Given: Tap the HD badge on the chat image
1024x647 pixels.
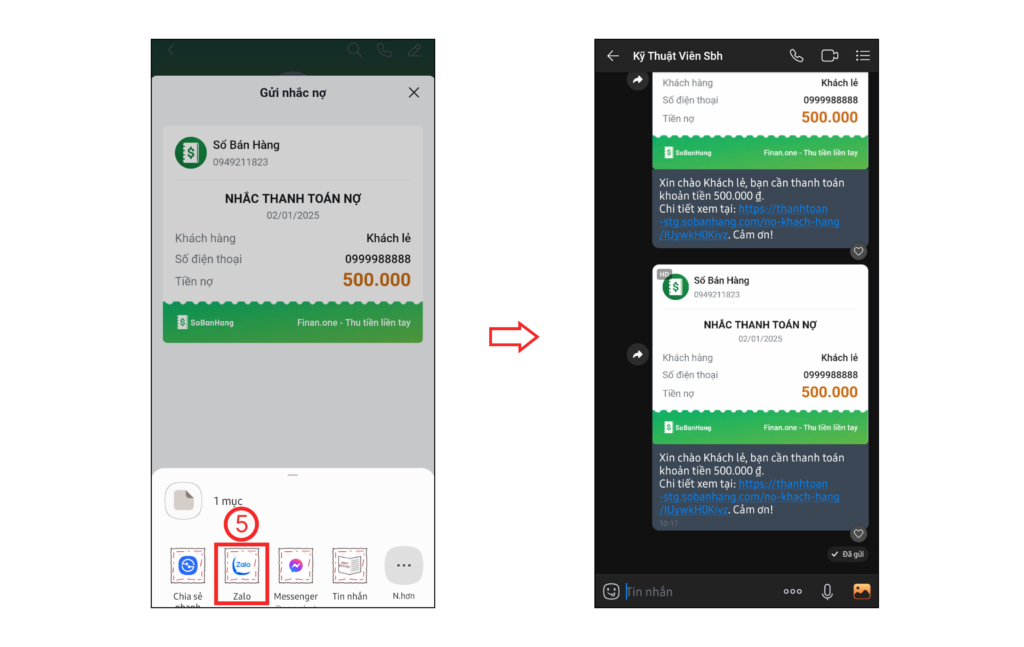Looking at the screenshot, I should (664, 274).
